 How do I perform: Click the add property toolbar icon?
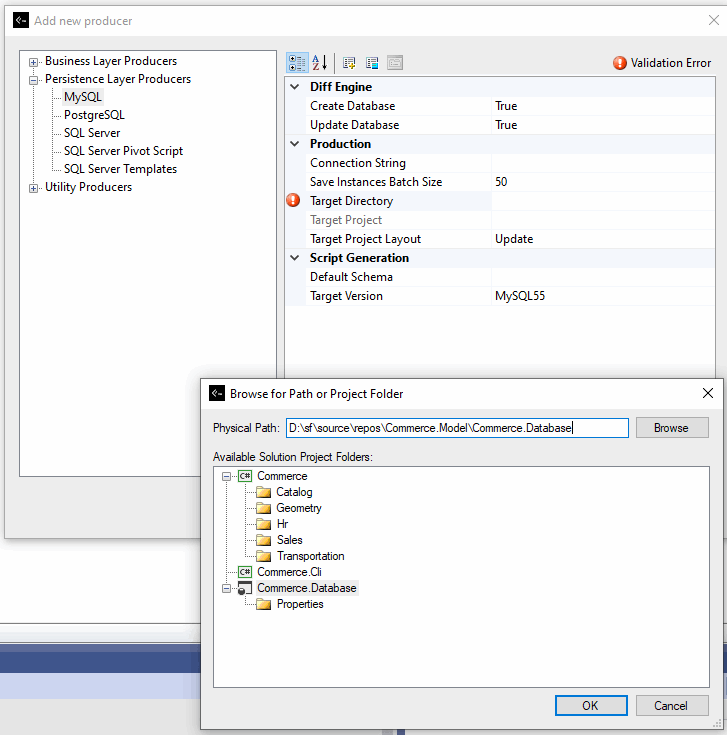(349, 63)
